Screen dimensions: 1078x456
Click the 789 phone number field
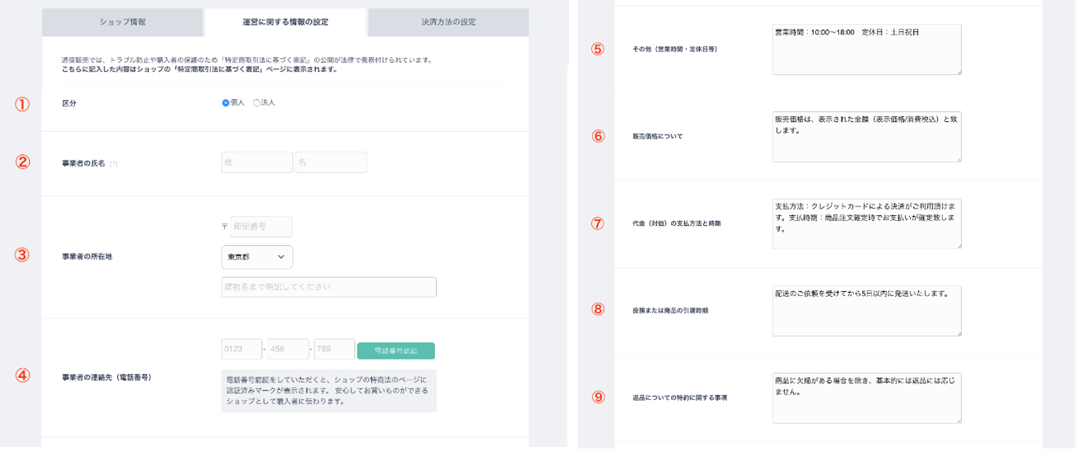[334, 350]
